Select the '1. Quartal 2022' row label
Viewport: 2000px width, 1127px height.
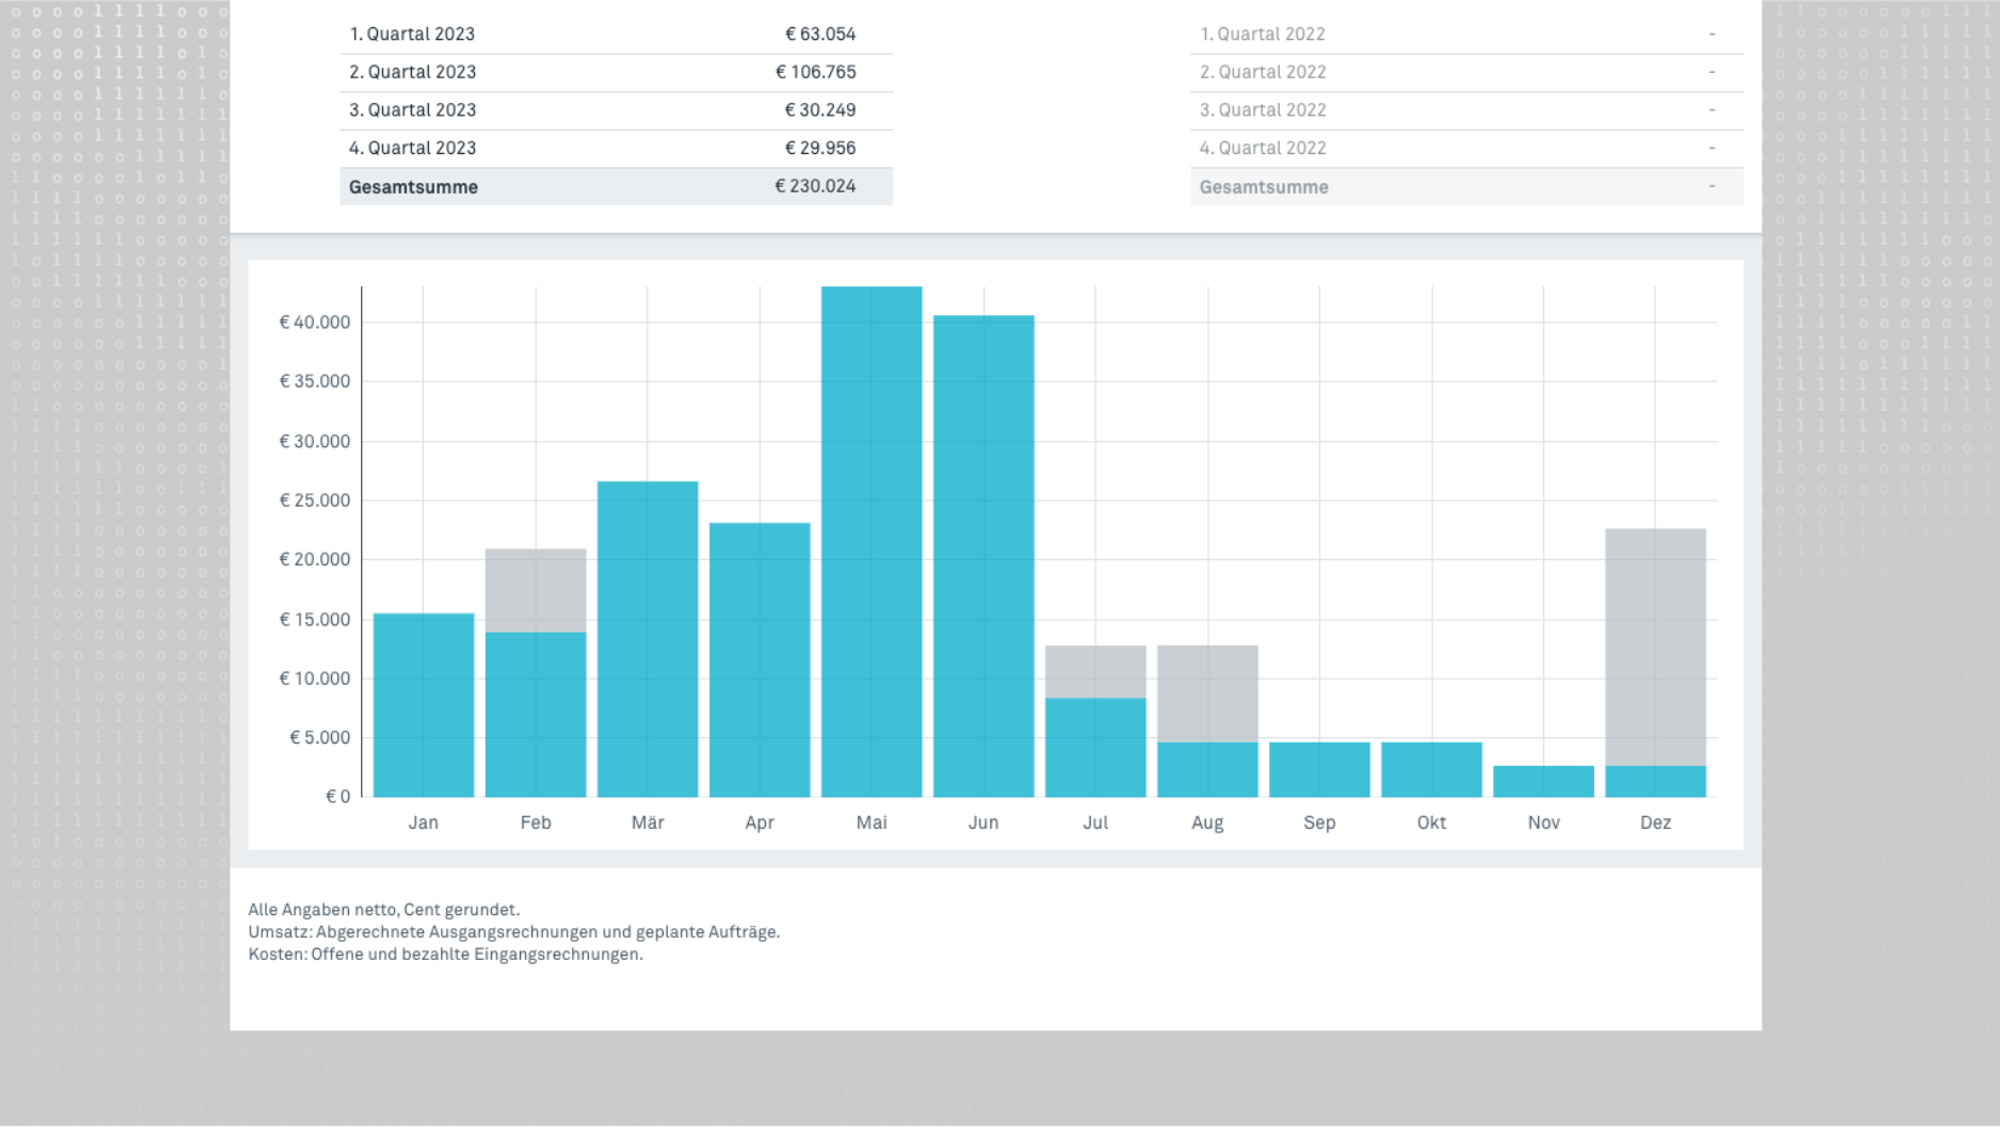(1262, 34)
